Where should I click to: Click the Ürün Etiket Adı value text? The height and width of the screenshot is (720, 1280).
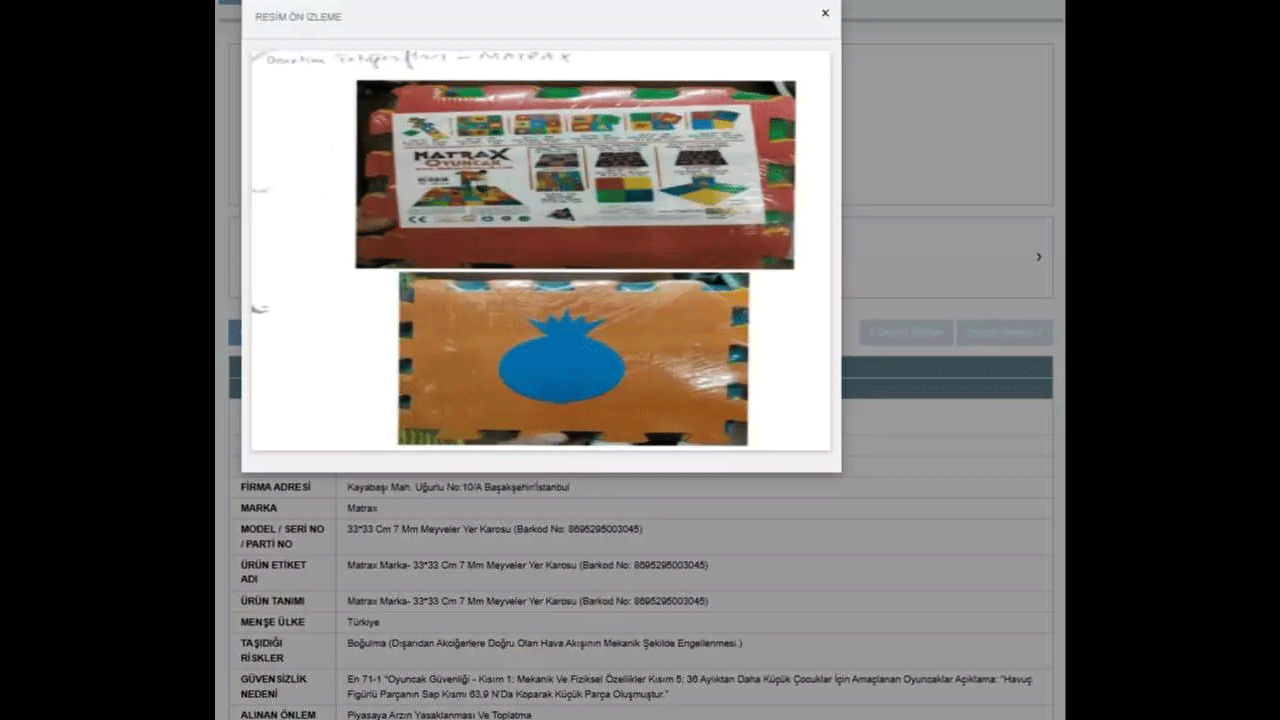[x=527, y=565]
